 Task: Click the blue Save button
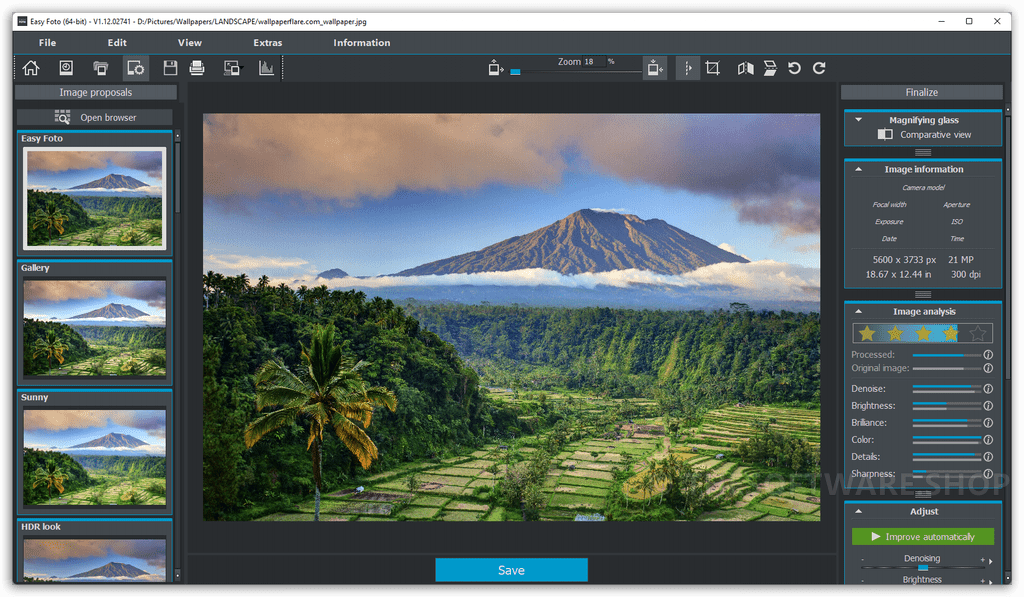pyautogui.click(x=511, y=570)
